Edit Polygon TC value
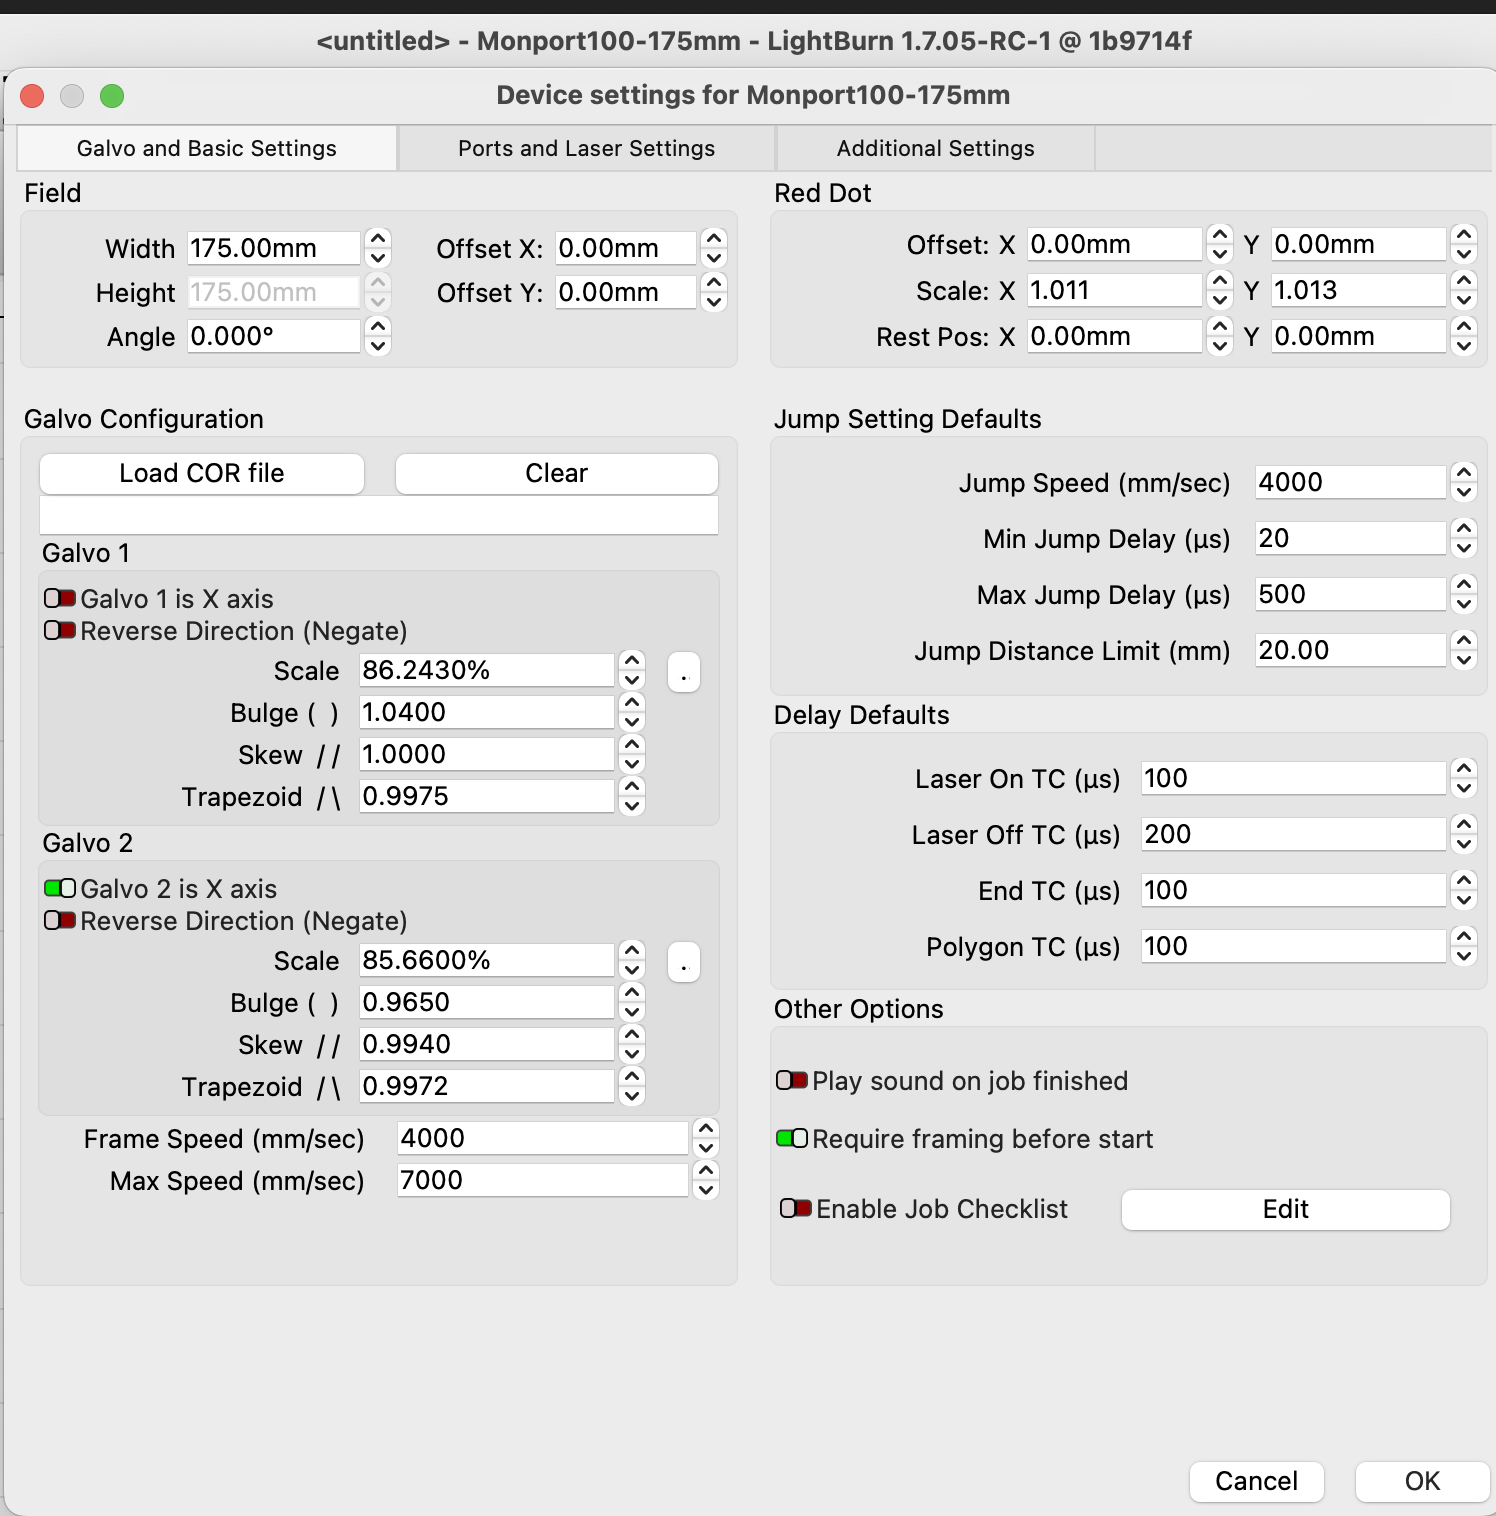 coord(1294,946)
